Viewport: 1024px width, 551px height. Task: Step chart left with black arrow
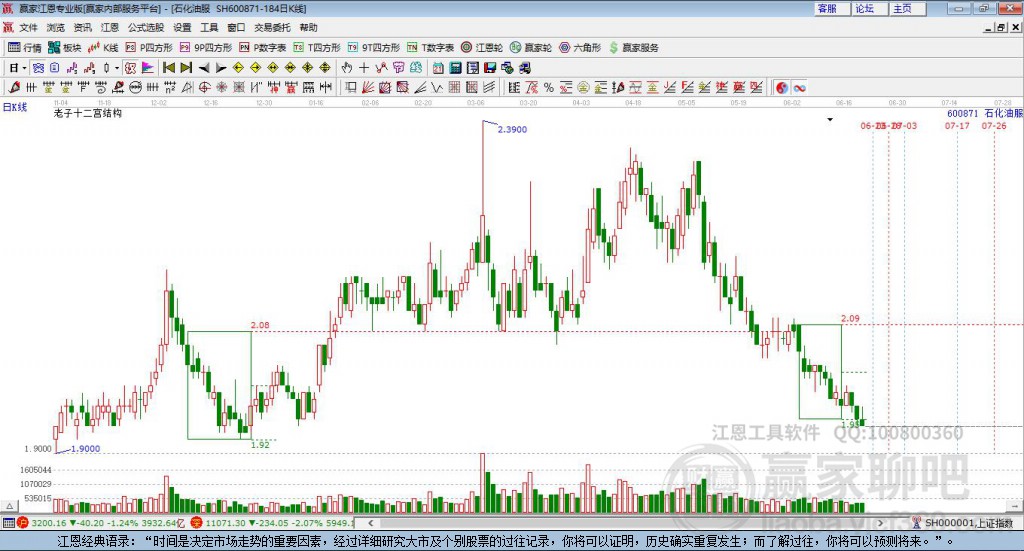click(203, 68)
